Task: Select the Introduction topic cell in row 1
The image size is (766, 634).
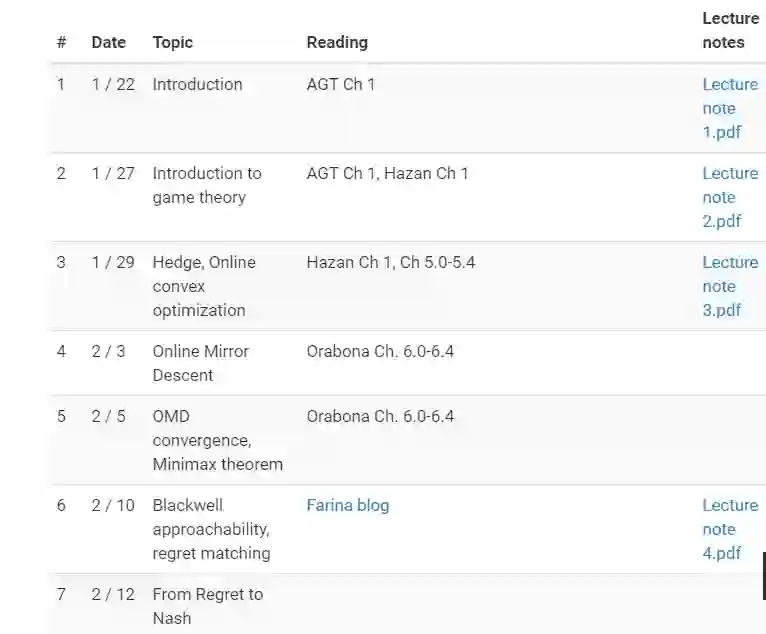Action: click(197, 84)
